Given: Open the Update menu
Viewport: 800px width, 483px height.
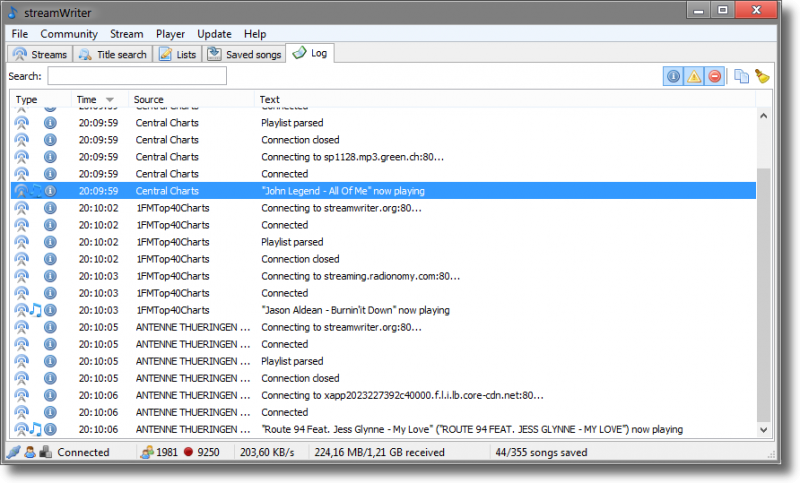Looking at the screenshot, I should (x=214, y=34).
